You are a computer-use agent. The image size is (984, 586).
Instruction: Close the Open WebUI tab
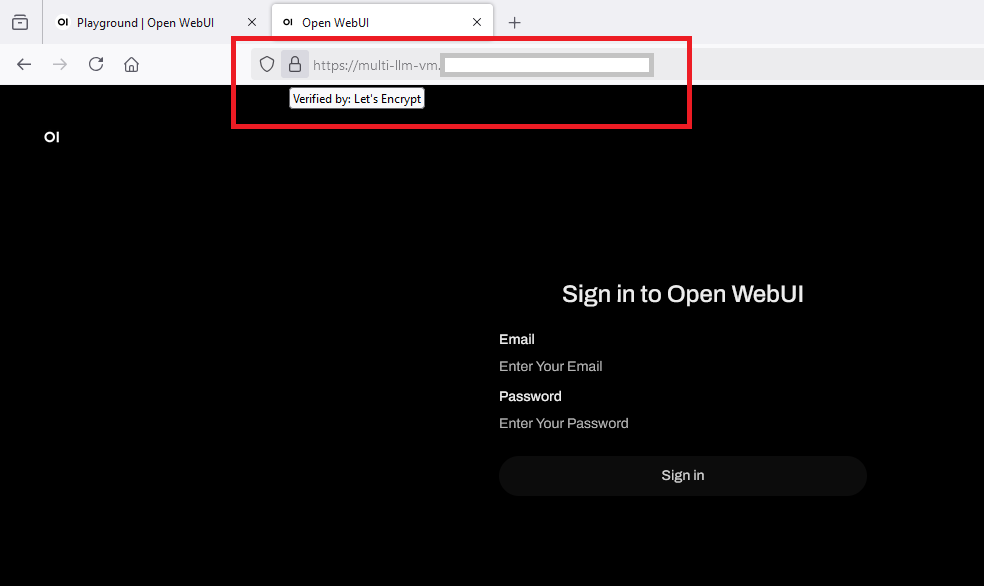click(x=477, y=23)
